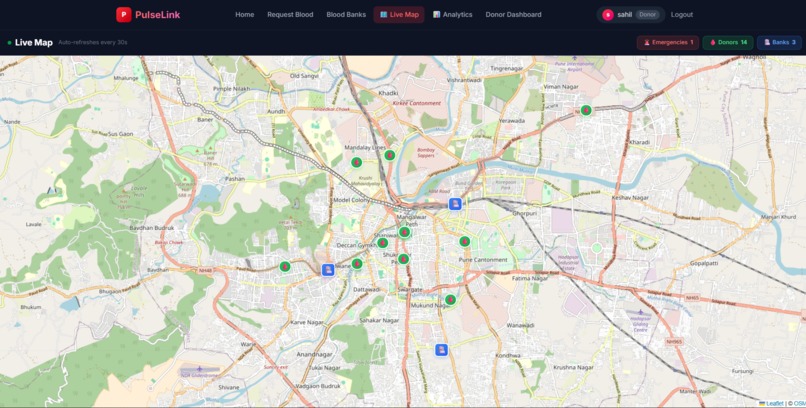806x408 pixels.
Task: Select the Live Map tab
Action: [399, 14]
